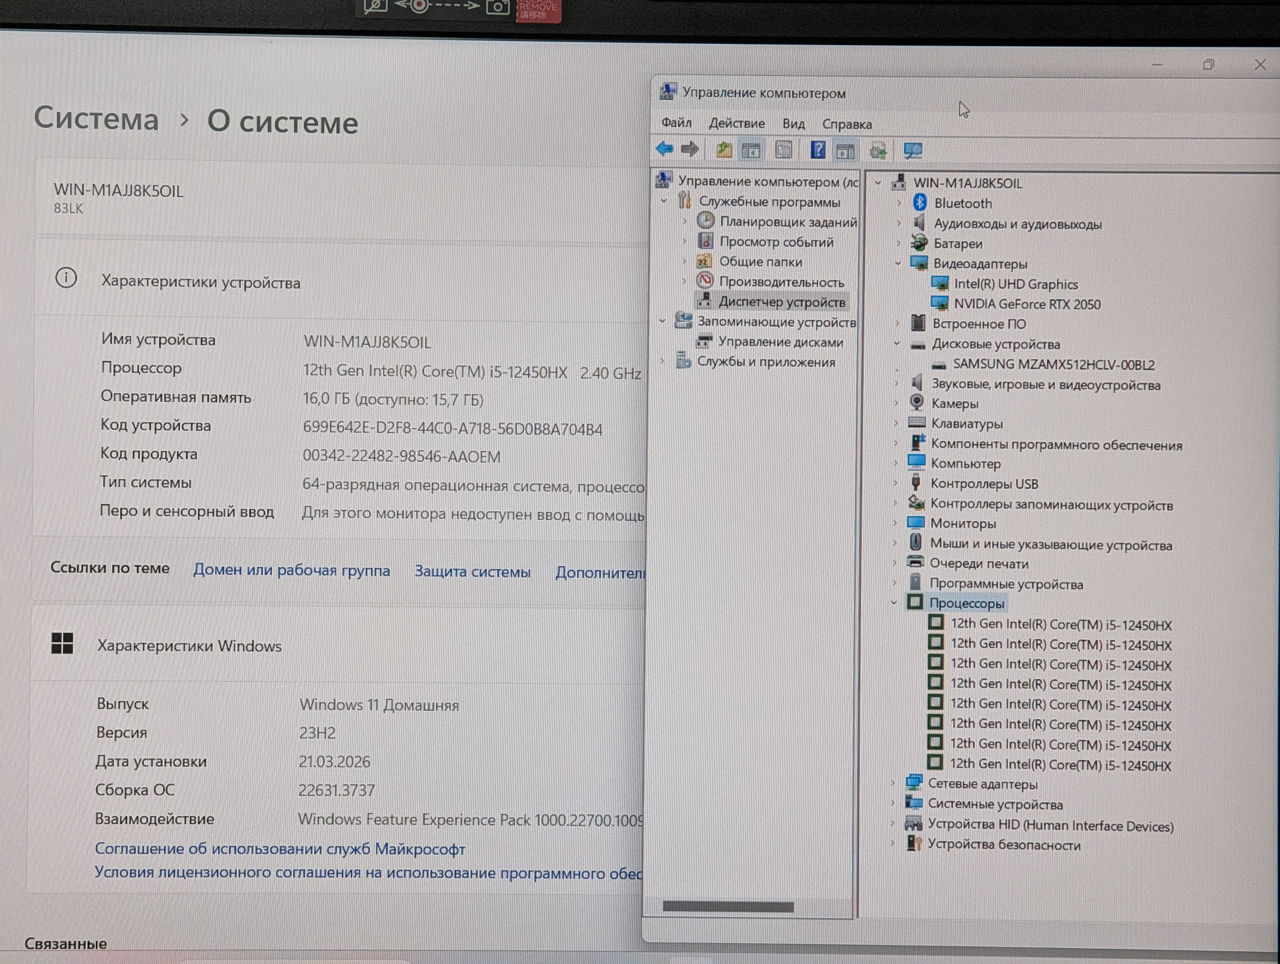Click the Up one level folder icon
This screenshot has width=1280, height=964.
[724, 150]
